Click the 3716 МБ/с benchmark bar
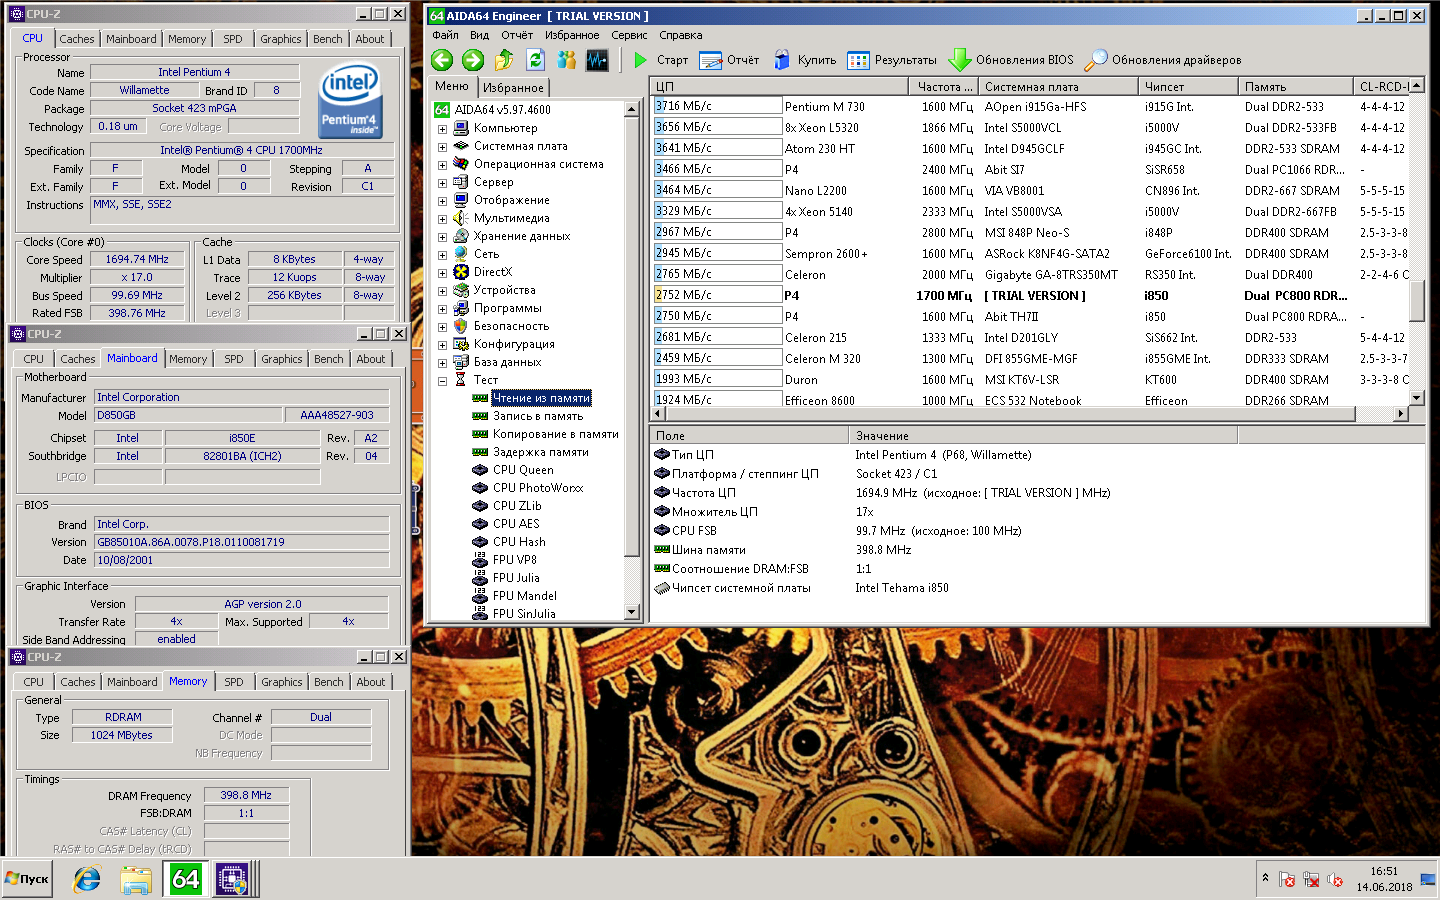The width and height of the screenshot is (1440, 900). pos(717,106)
